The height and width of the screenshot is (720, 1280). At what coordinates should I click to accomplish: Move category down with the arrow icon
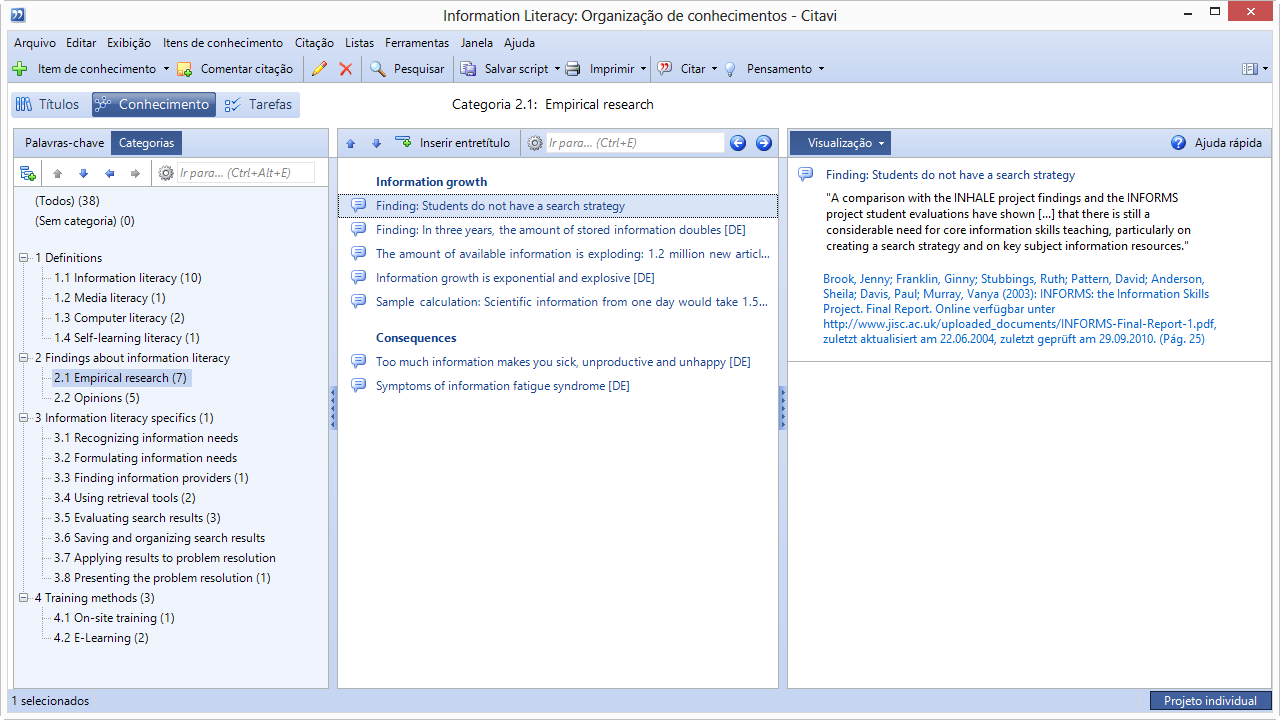click(x=83, y=173)
